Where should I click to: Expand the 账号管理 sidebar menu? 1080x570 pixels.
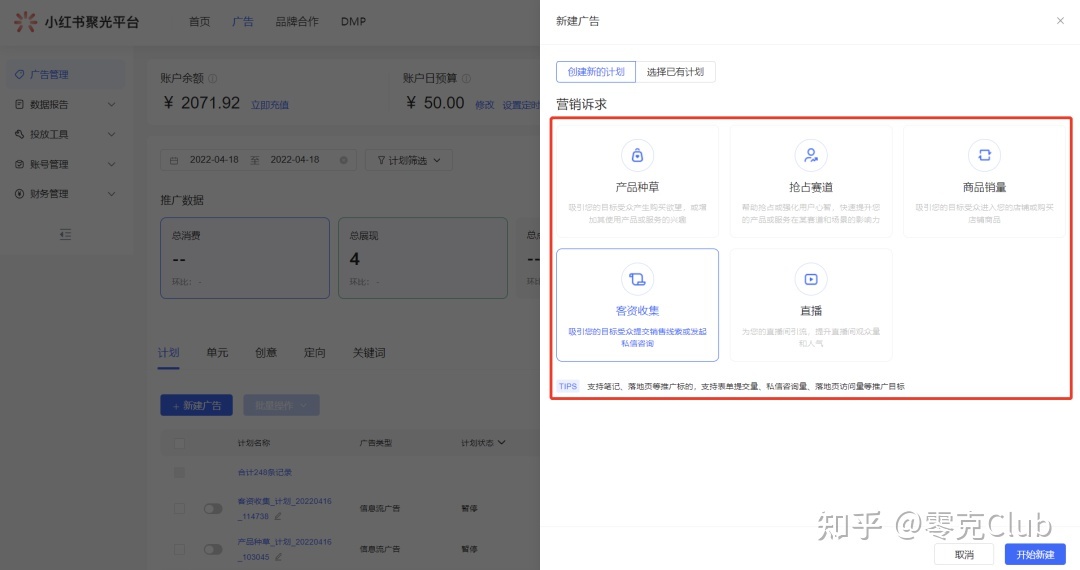click(112, 164)
